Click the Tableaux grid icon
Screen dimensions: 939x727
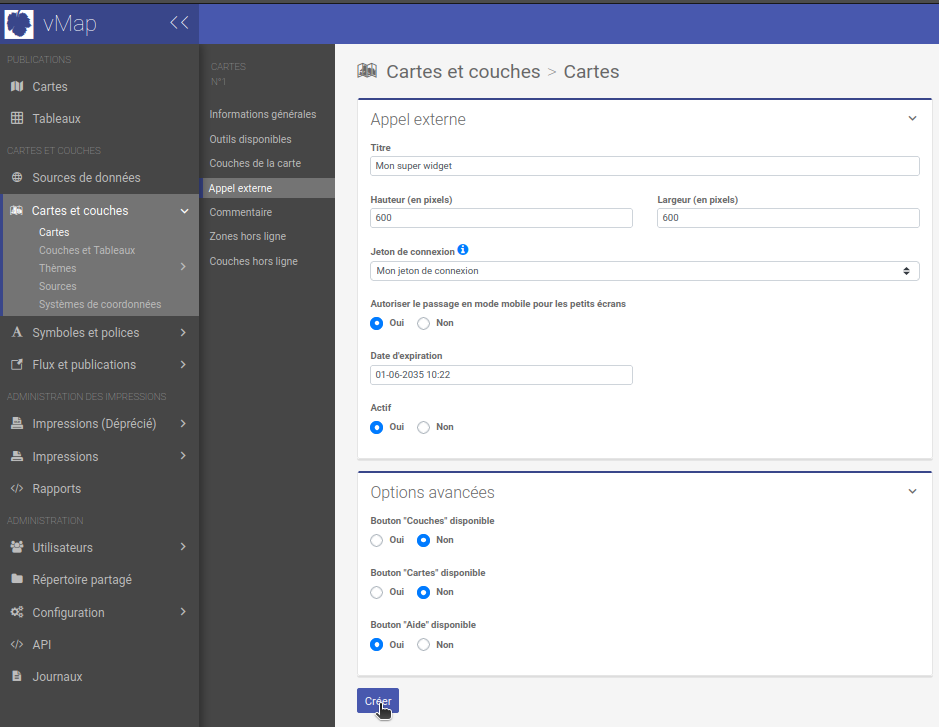click(17, 119)
